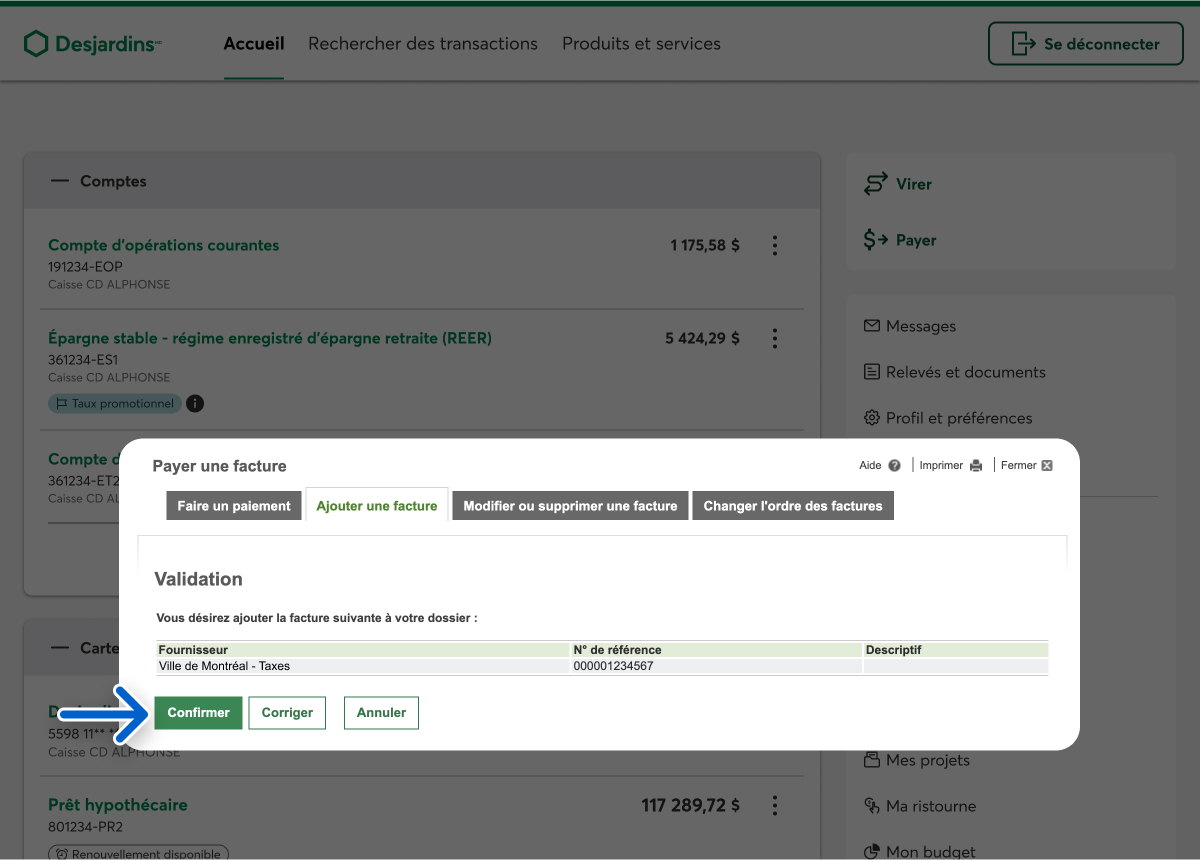Image resolution: width=1200 pixels, height=860 pixels.
Task: Open three-dot menu for Épargne stable REER
Action: point(774,339)
